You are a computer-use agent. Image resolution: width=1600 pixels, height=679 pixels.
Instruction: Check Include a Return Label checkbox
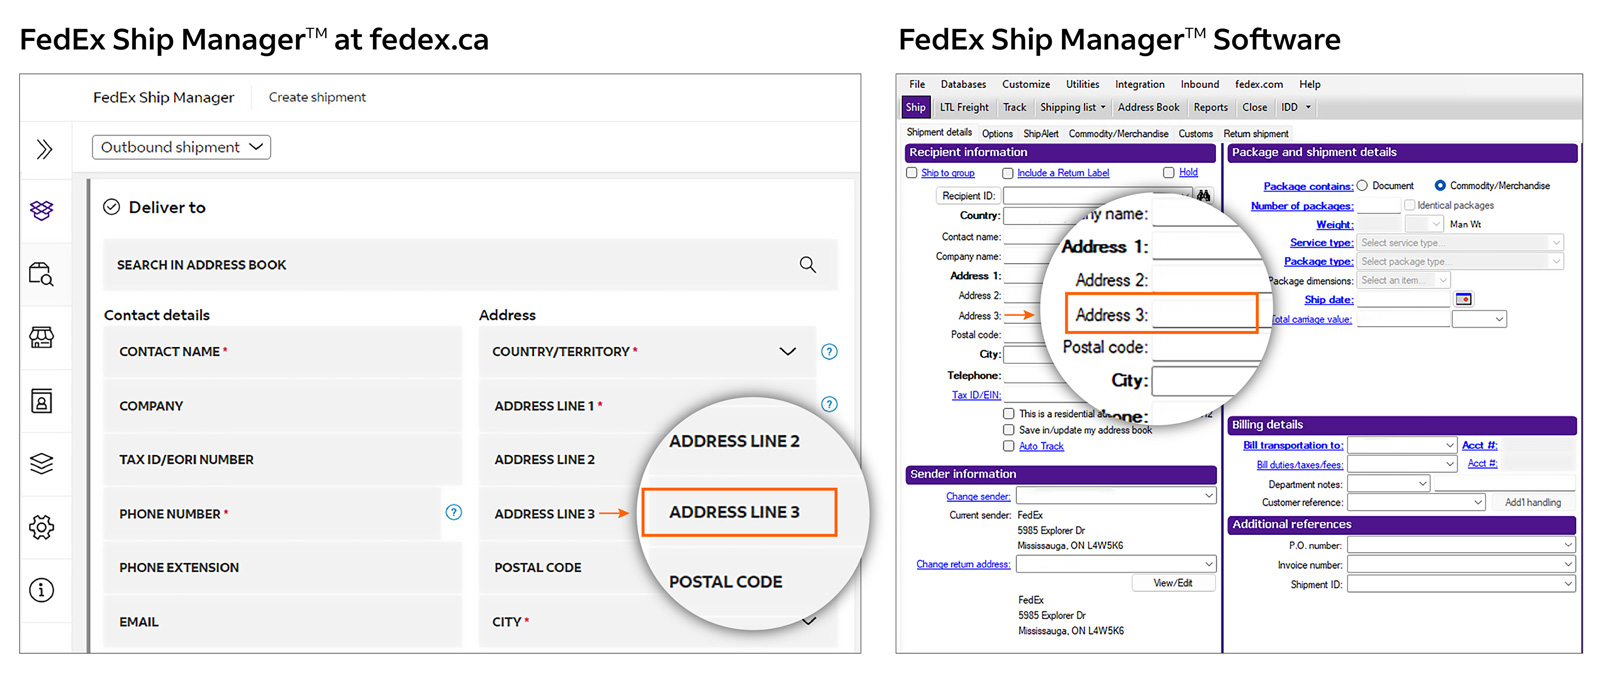[x=1008, y=173]
